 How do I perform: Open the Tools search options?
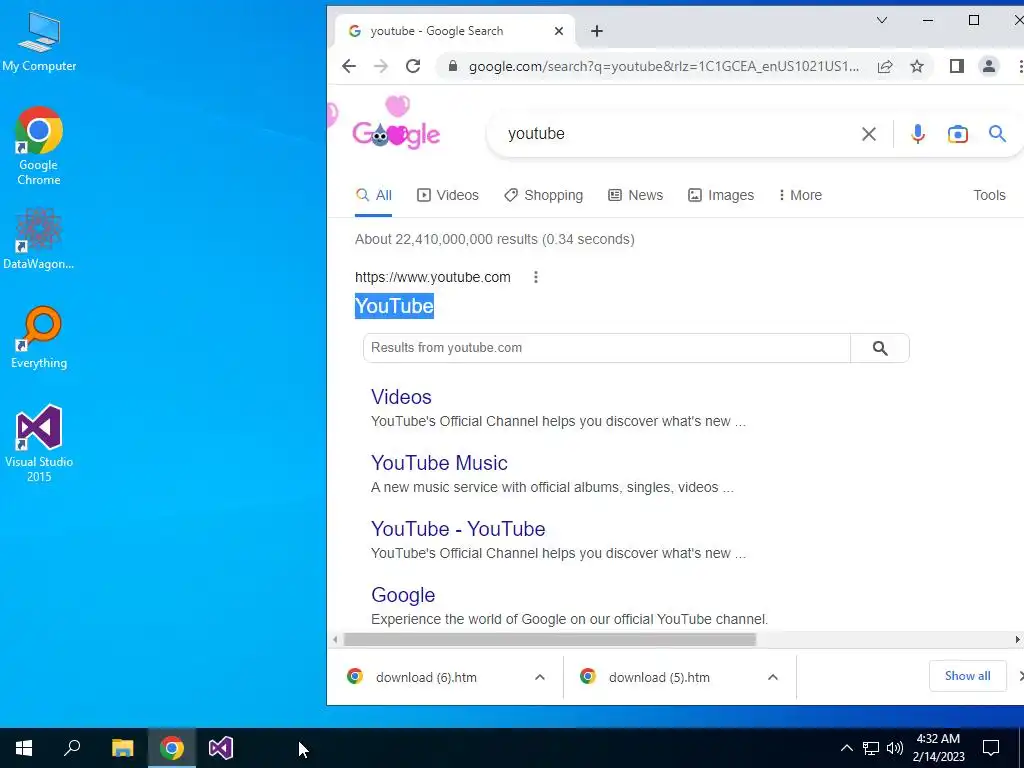point(989,195)
